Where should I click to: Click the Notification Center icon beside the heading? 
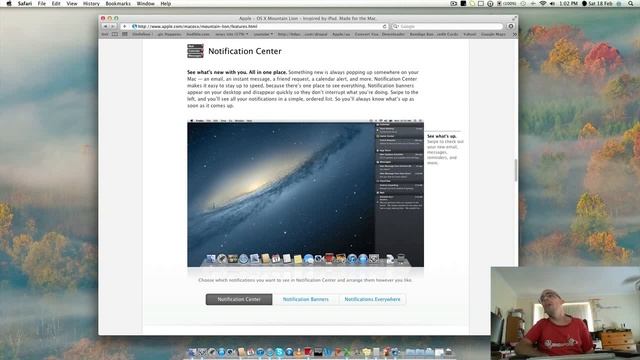(x=195, y=51)
